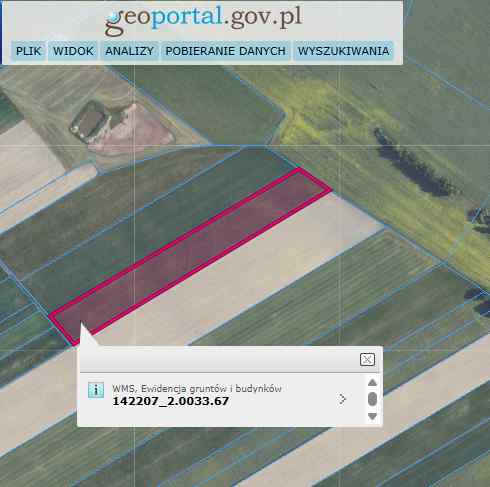The width and height of the screenshot is (490, 487).
Task: Click the popup scrollbar down arrow
Action: [372, 416]
